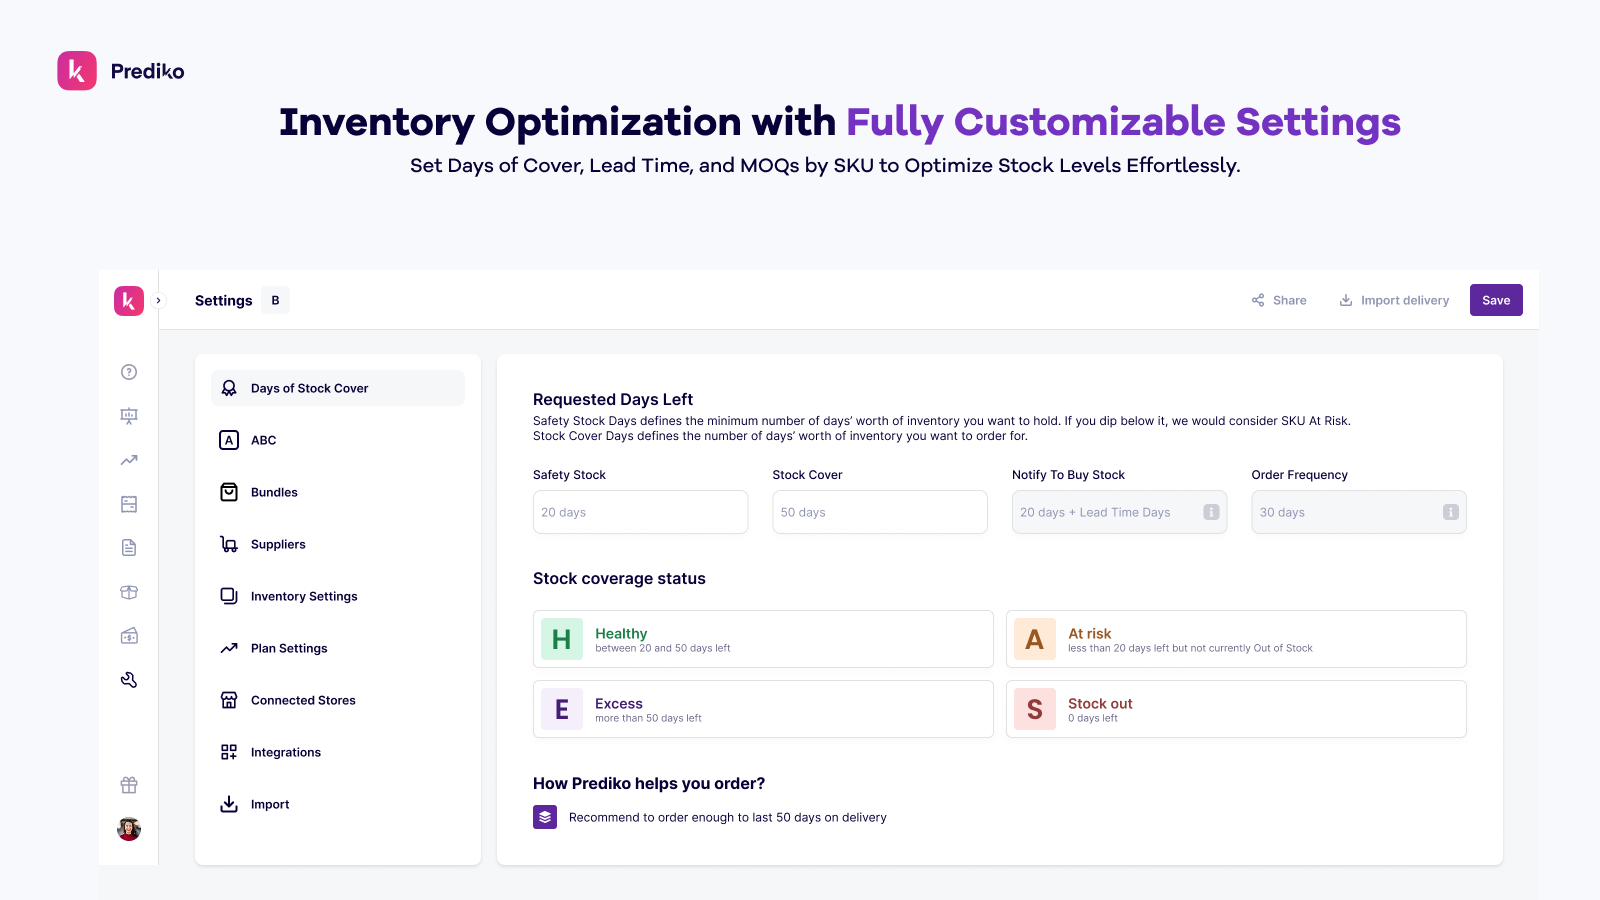The image size is (1600, 900).
Task: Click the Bundles bag icon
Action: click(x=229, y=492)
